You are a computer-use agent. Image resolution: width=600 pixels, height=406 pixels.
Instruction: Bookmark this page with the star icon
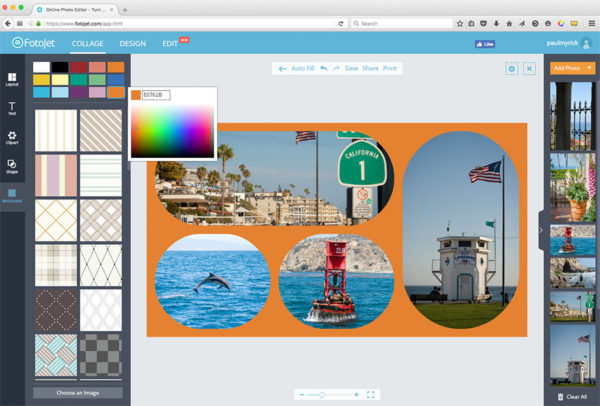point(460,23)
